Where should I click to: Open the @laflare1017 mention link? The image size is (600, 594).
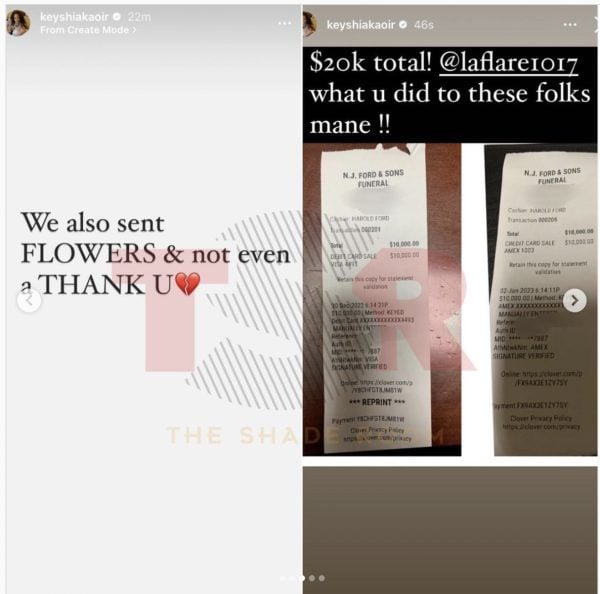point(508,63)
